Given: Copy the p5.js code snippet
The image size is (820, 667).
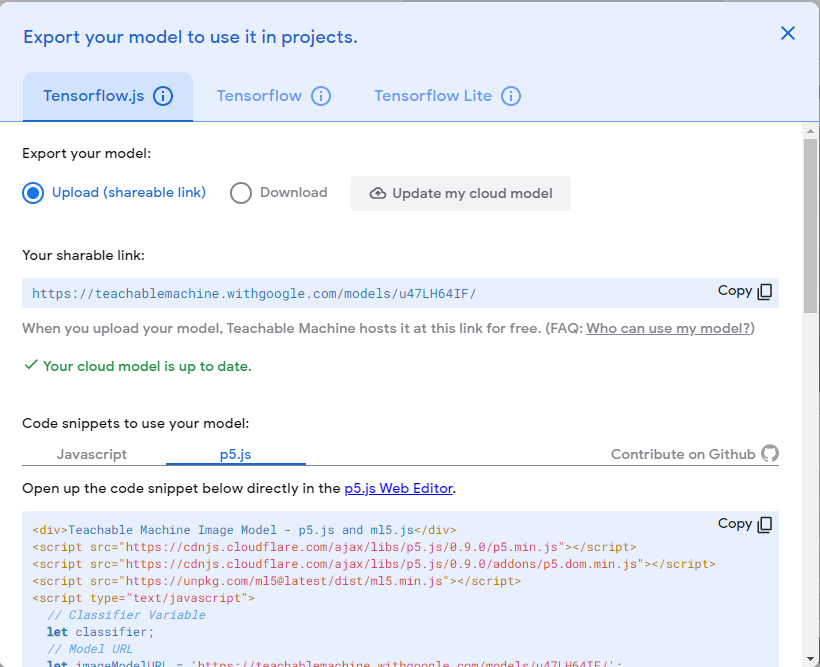Looking at the screenshot, I should pyautogui.click(x=745, y=524).
